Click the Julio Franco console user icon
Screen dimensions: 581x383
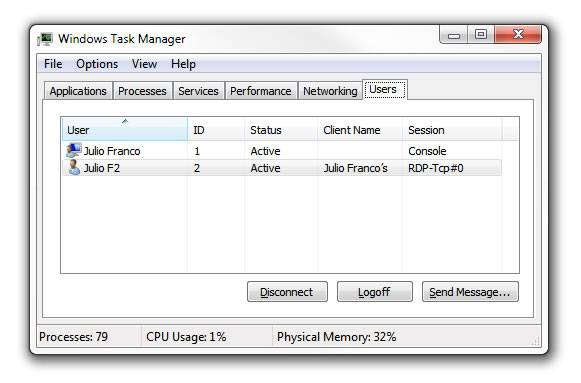coord(73,150)
